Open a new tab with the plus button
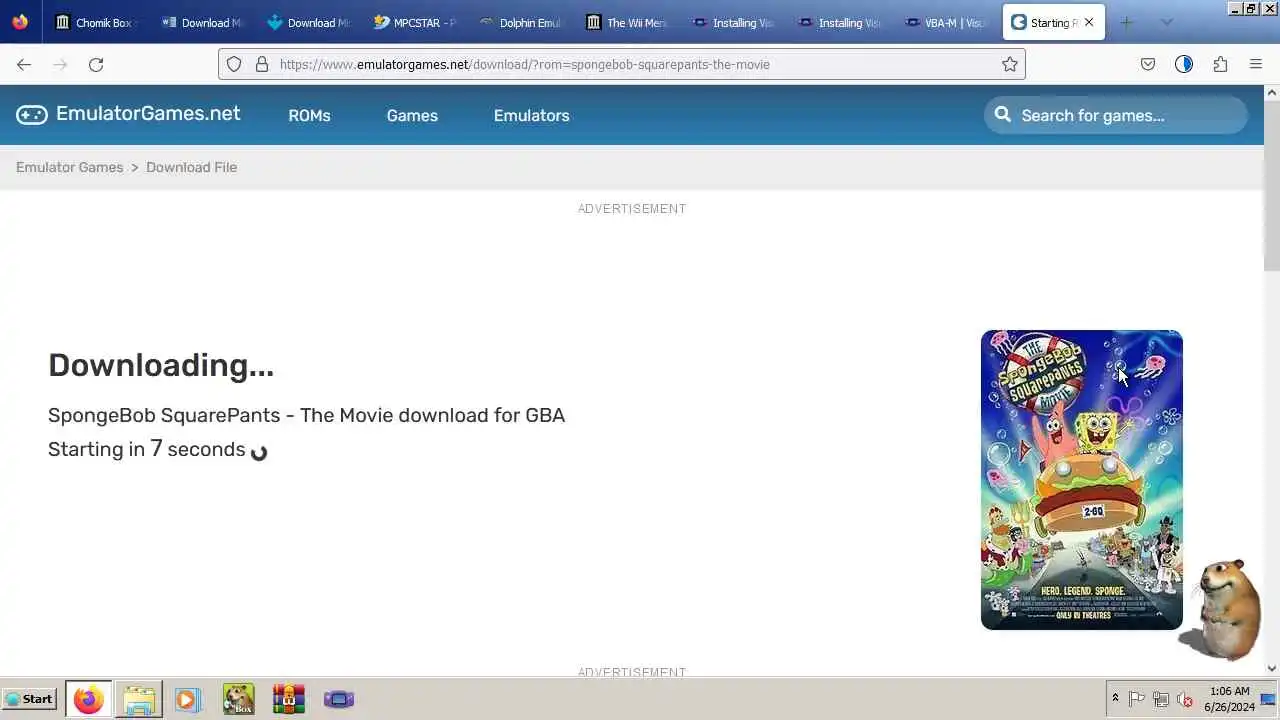The image size is (1280, 720). pyautogui.click(x=1126, y=22)
